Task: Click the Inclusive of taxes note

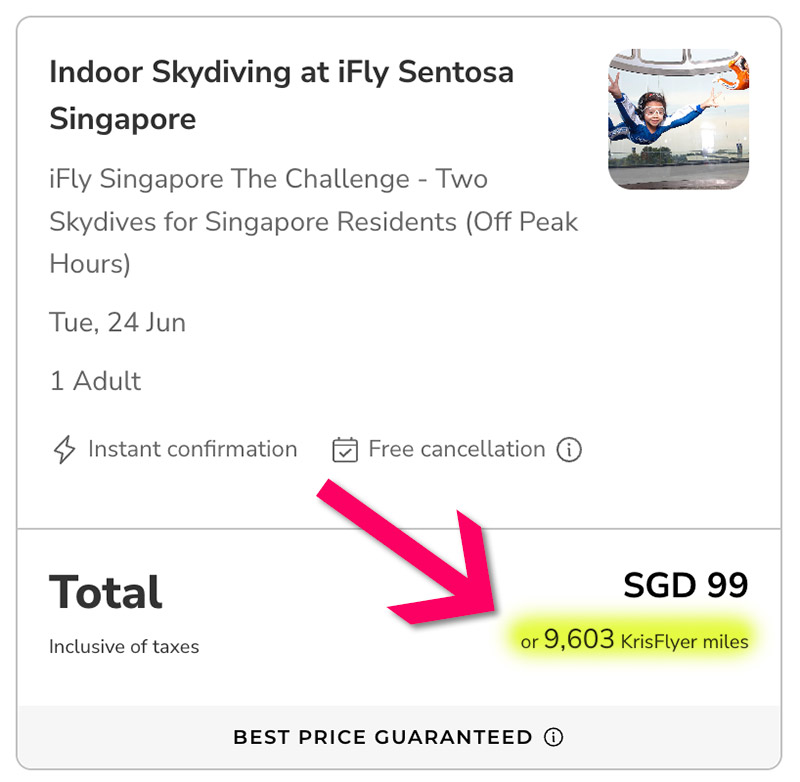Action: pos(124,647)
